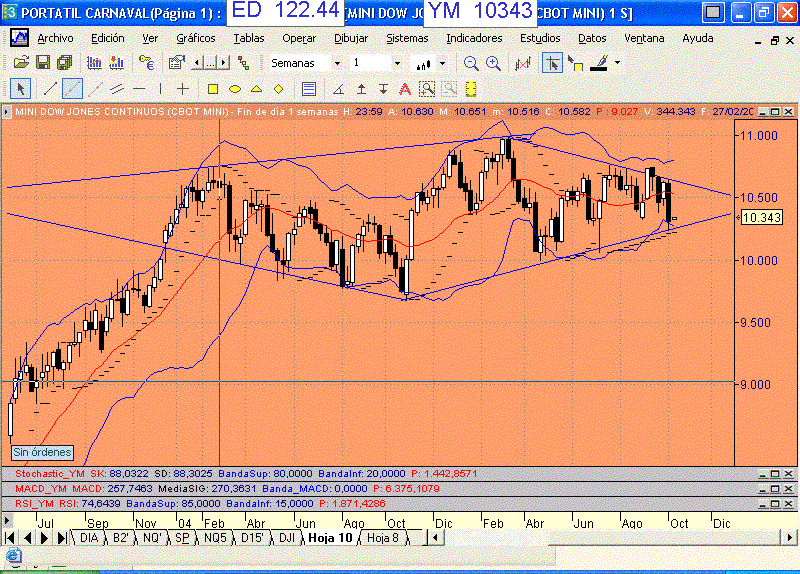This screenshot has width=800, height=574.
Task: Click the save diskette icon
Action: click(40, 62)
